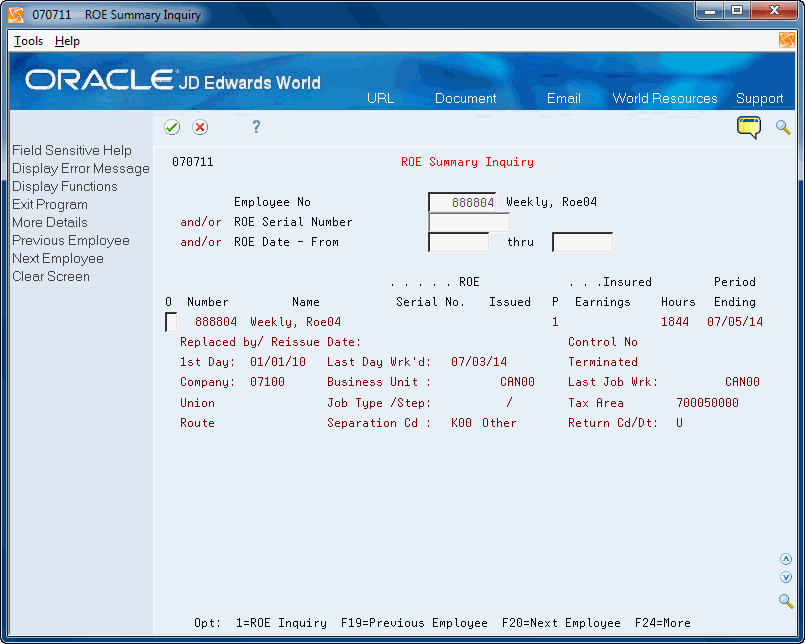This screenshot has width=805, height=644.
Task: Click Last Day Wrk'd value 07/03/14
Action: coord(478,362)
